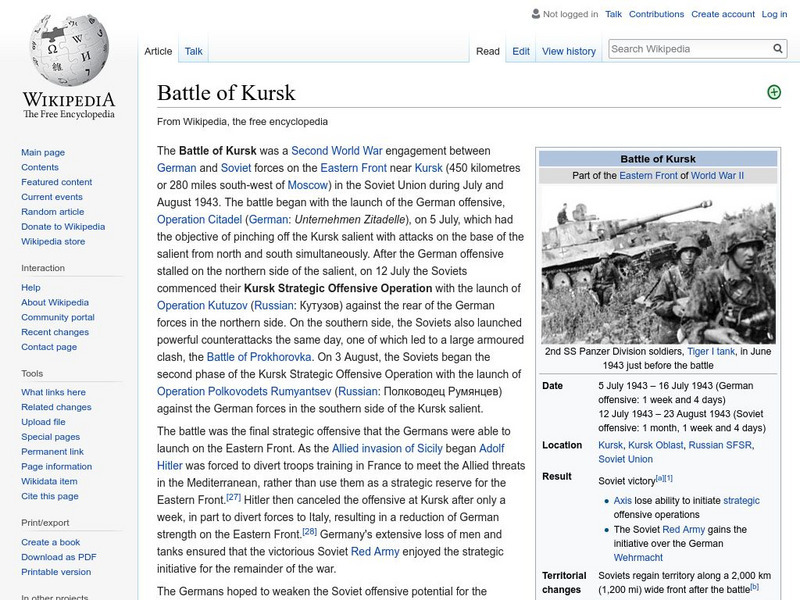The image size is (800, 600).
Task: Open Allied invasion of Sicily link
Action: coord(387,448)
